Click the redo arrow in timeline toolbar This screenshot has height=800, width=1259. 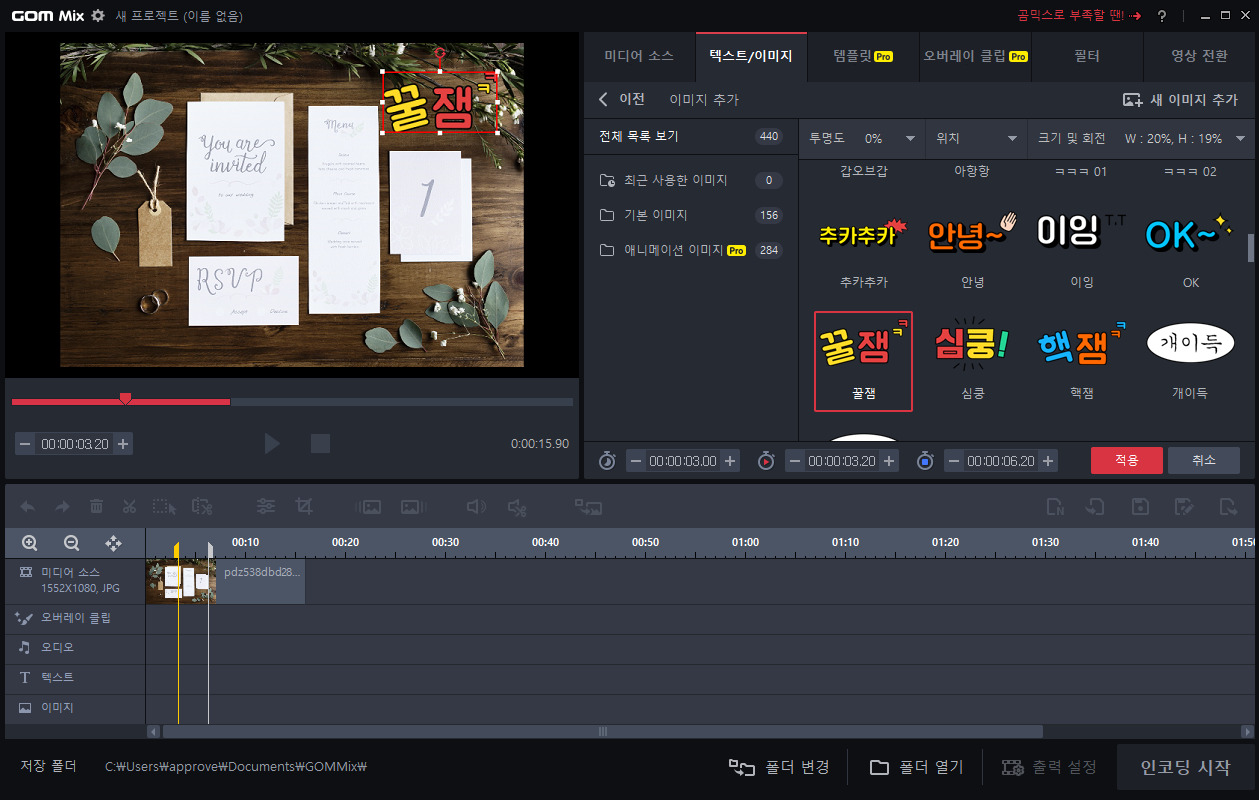62,507
